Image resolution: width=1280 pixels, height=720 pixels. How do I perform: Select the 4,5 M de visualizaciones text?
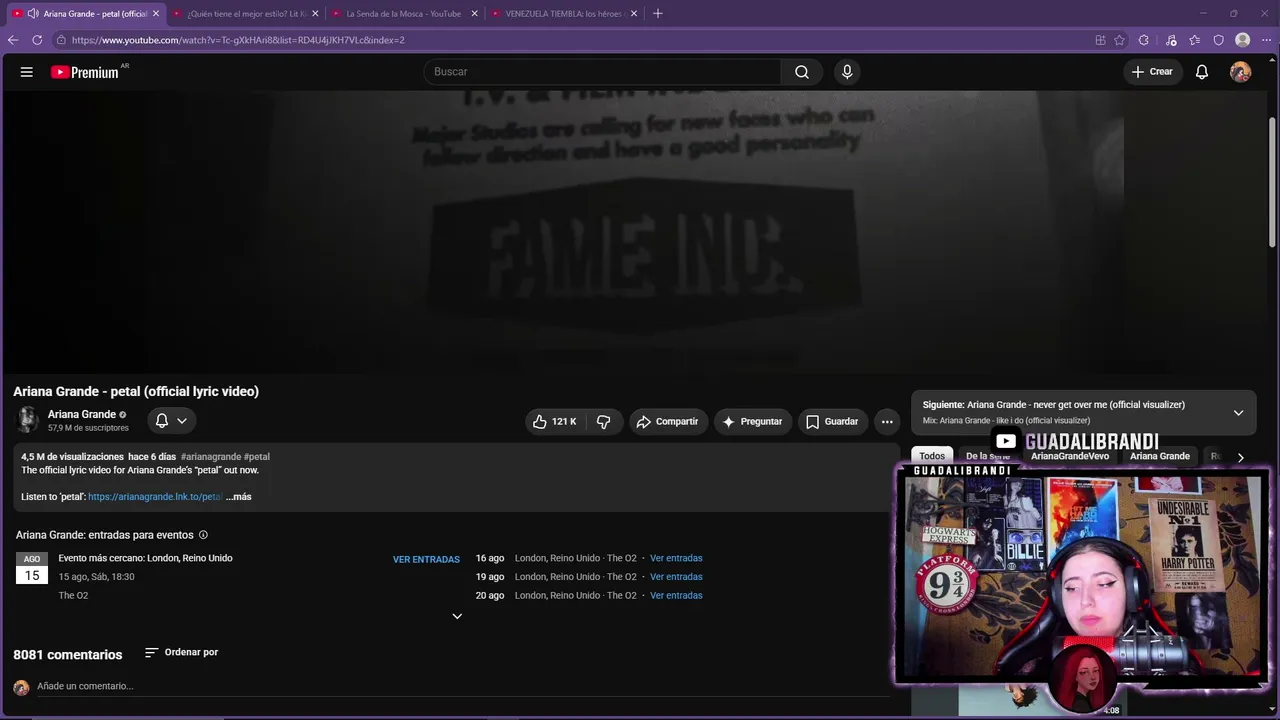[x=72, y=457]
